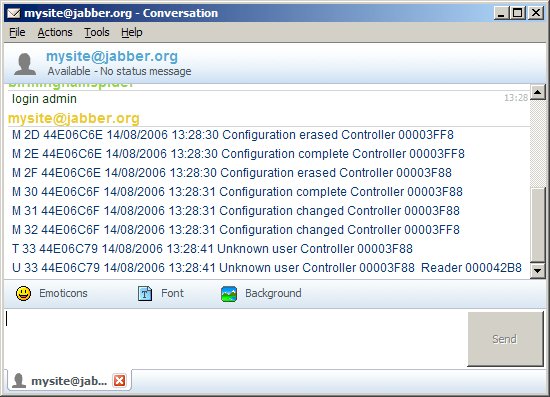Click the Font icon
The height and width of the screenshot is (397, 550).
(x=145, y=294)
